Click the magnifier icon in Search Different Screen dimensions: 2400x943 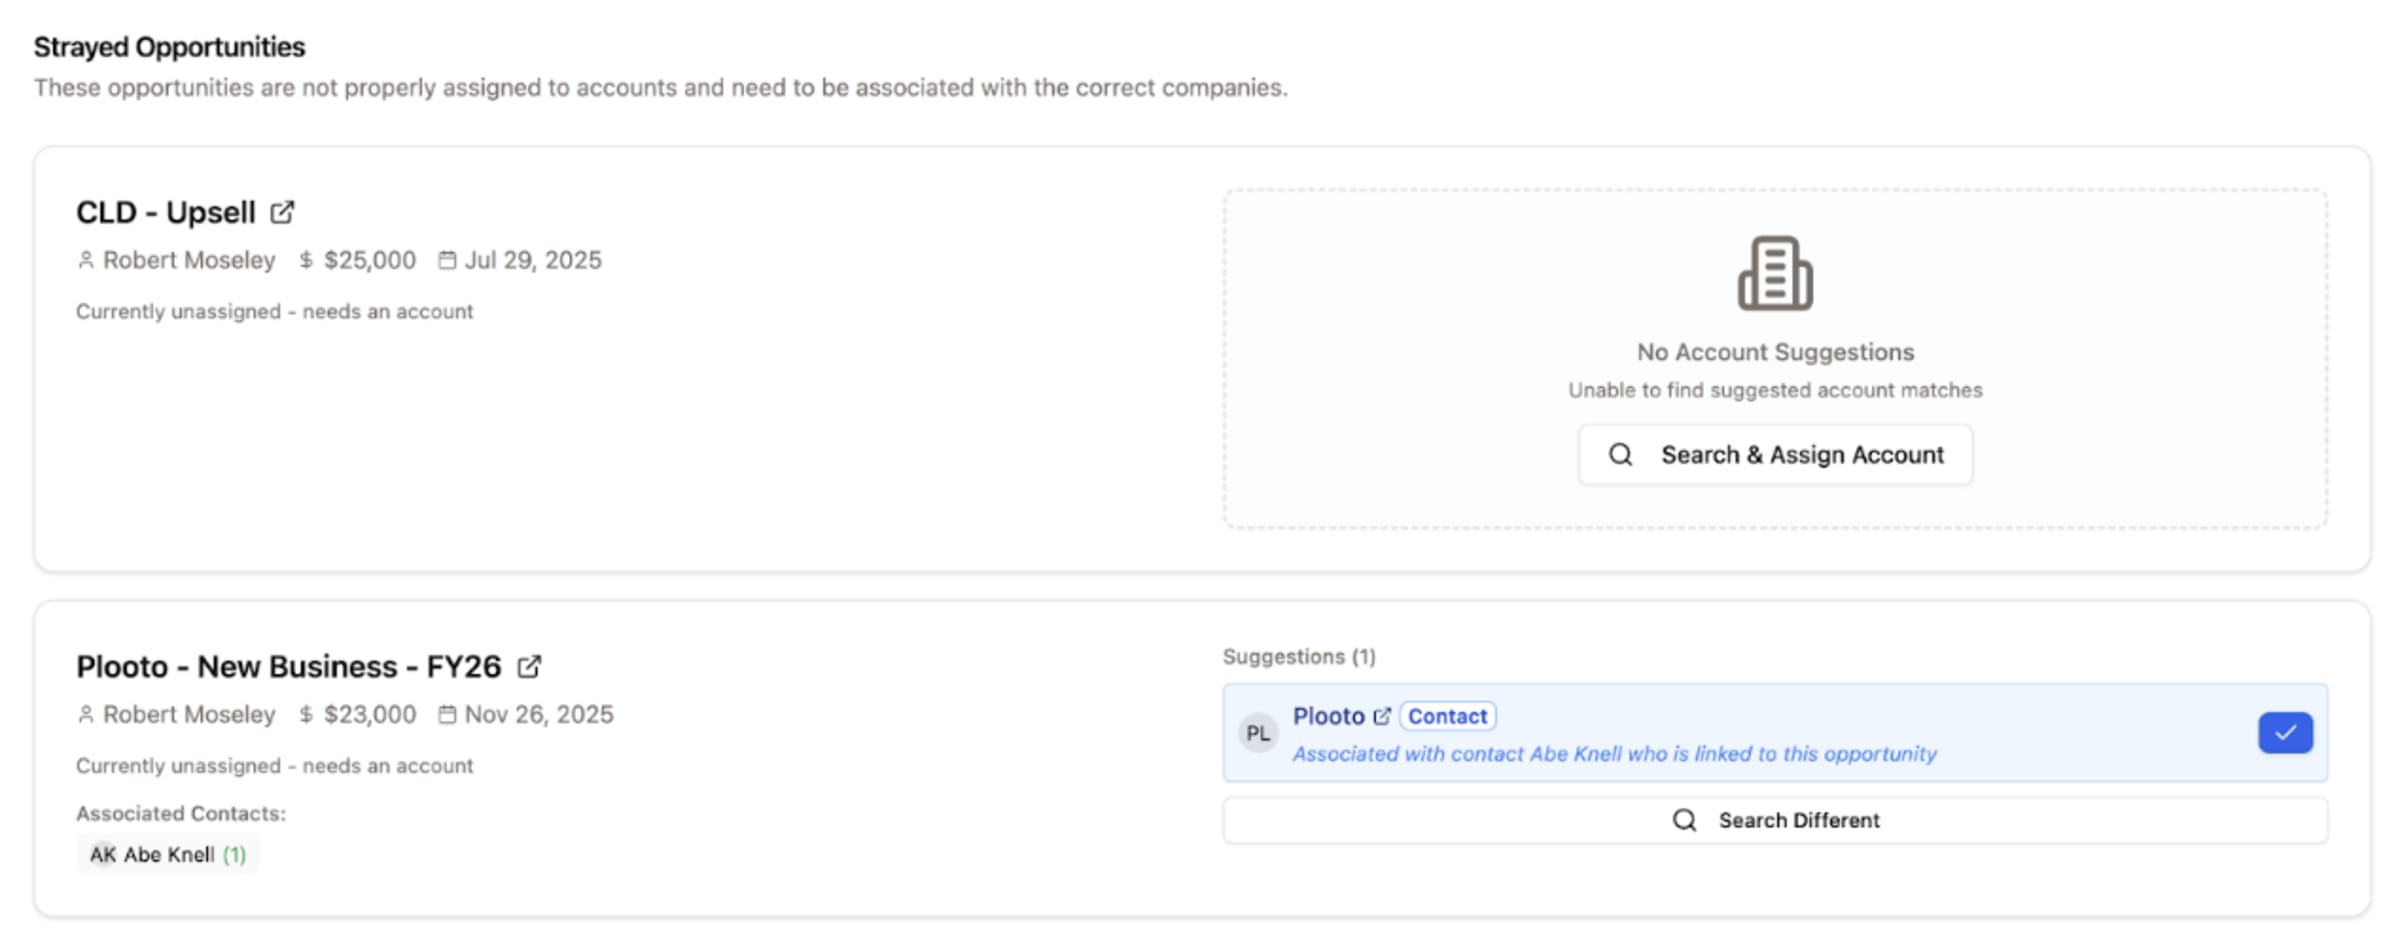point(1684,820)
